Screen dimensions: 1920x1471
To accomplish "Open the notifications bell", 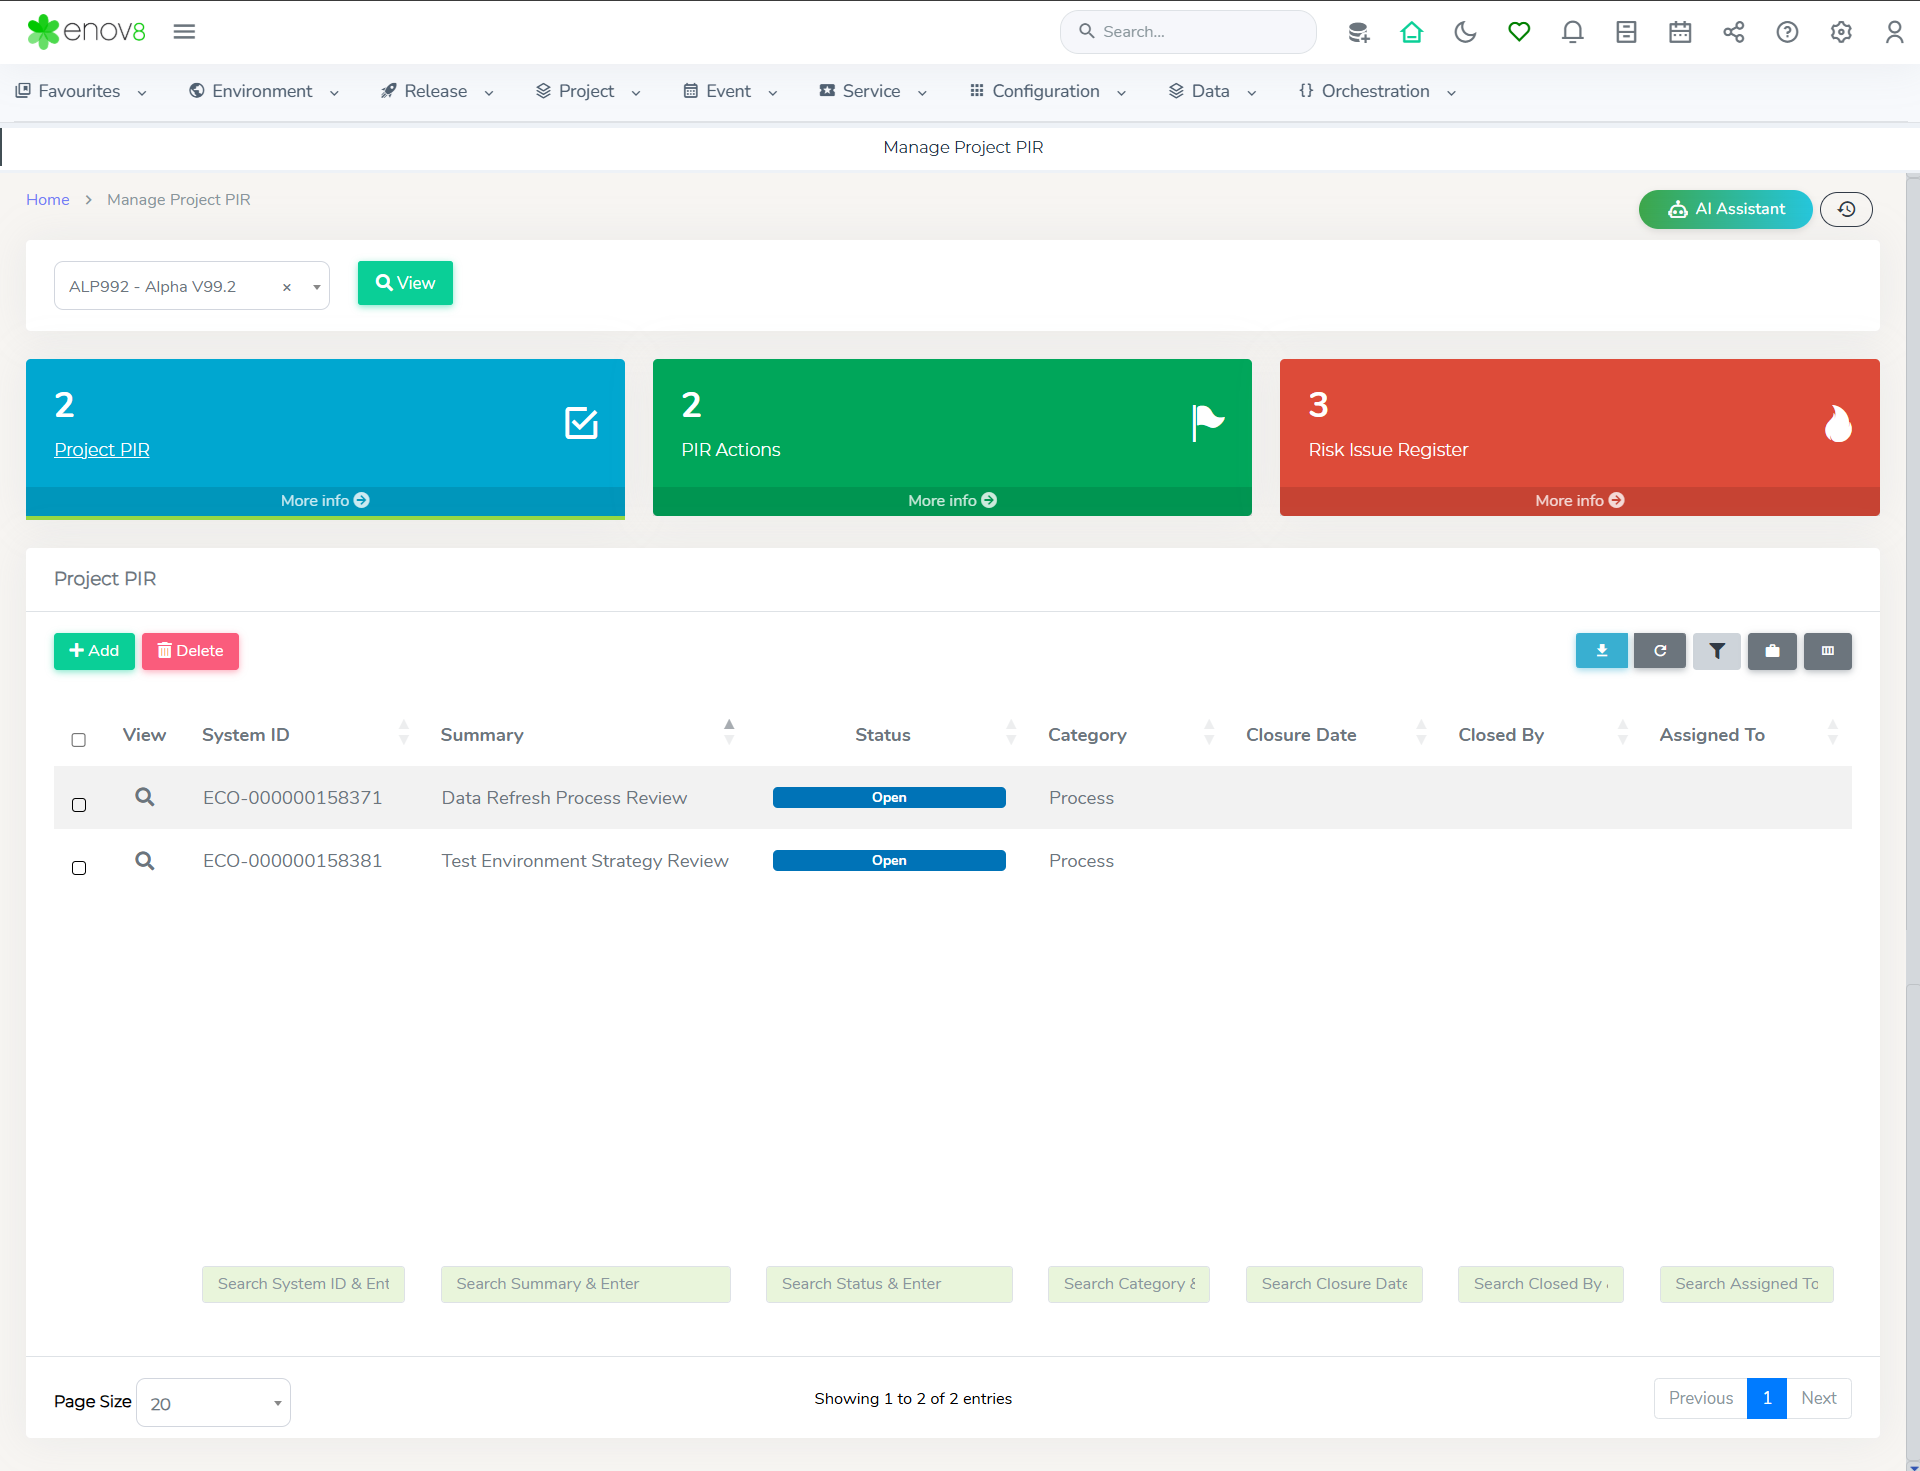I will [x=1572, y=32].
